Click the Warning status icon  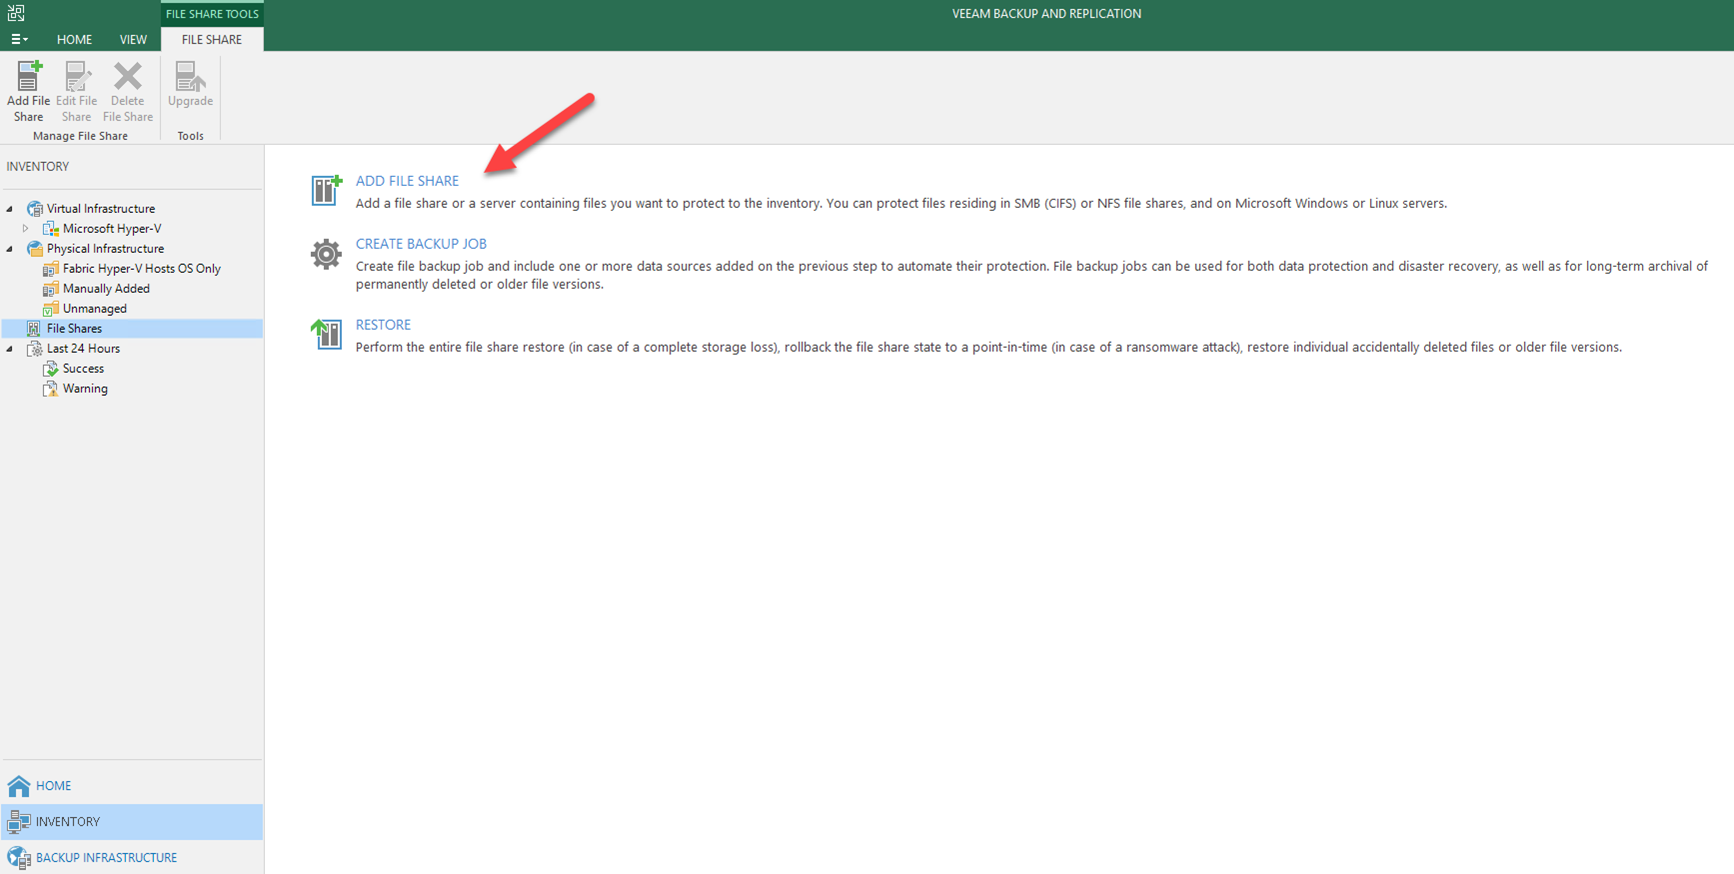51,389
